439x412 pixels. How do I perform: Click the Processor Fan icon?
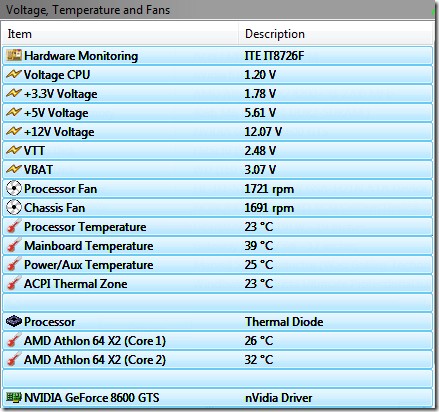14,189
